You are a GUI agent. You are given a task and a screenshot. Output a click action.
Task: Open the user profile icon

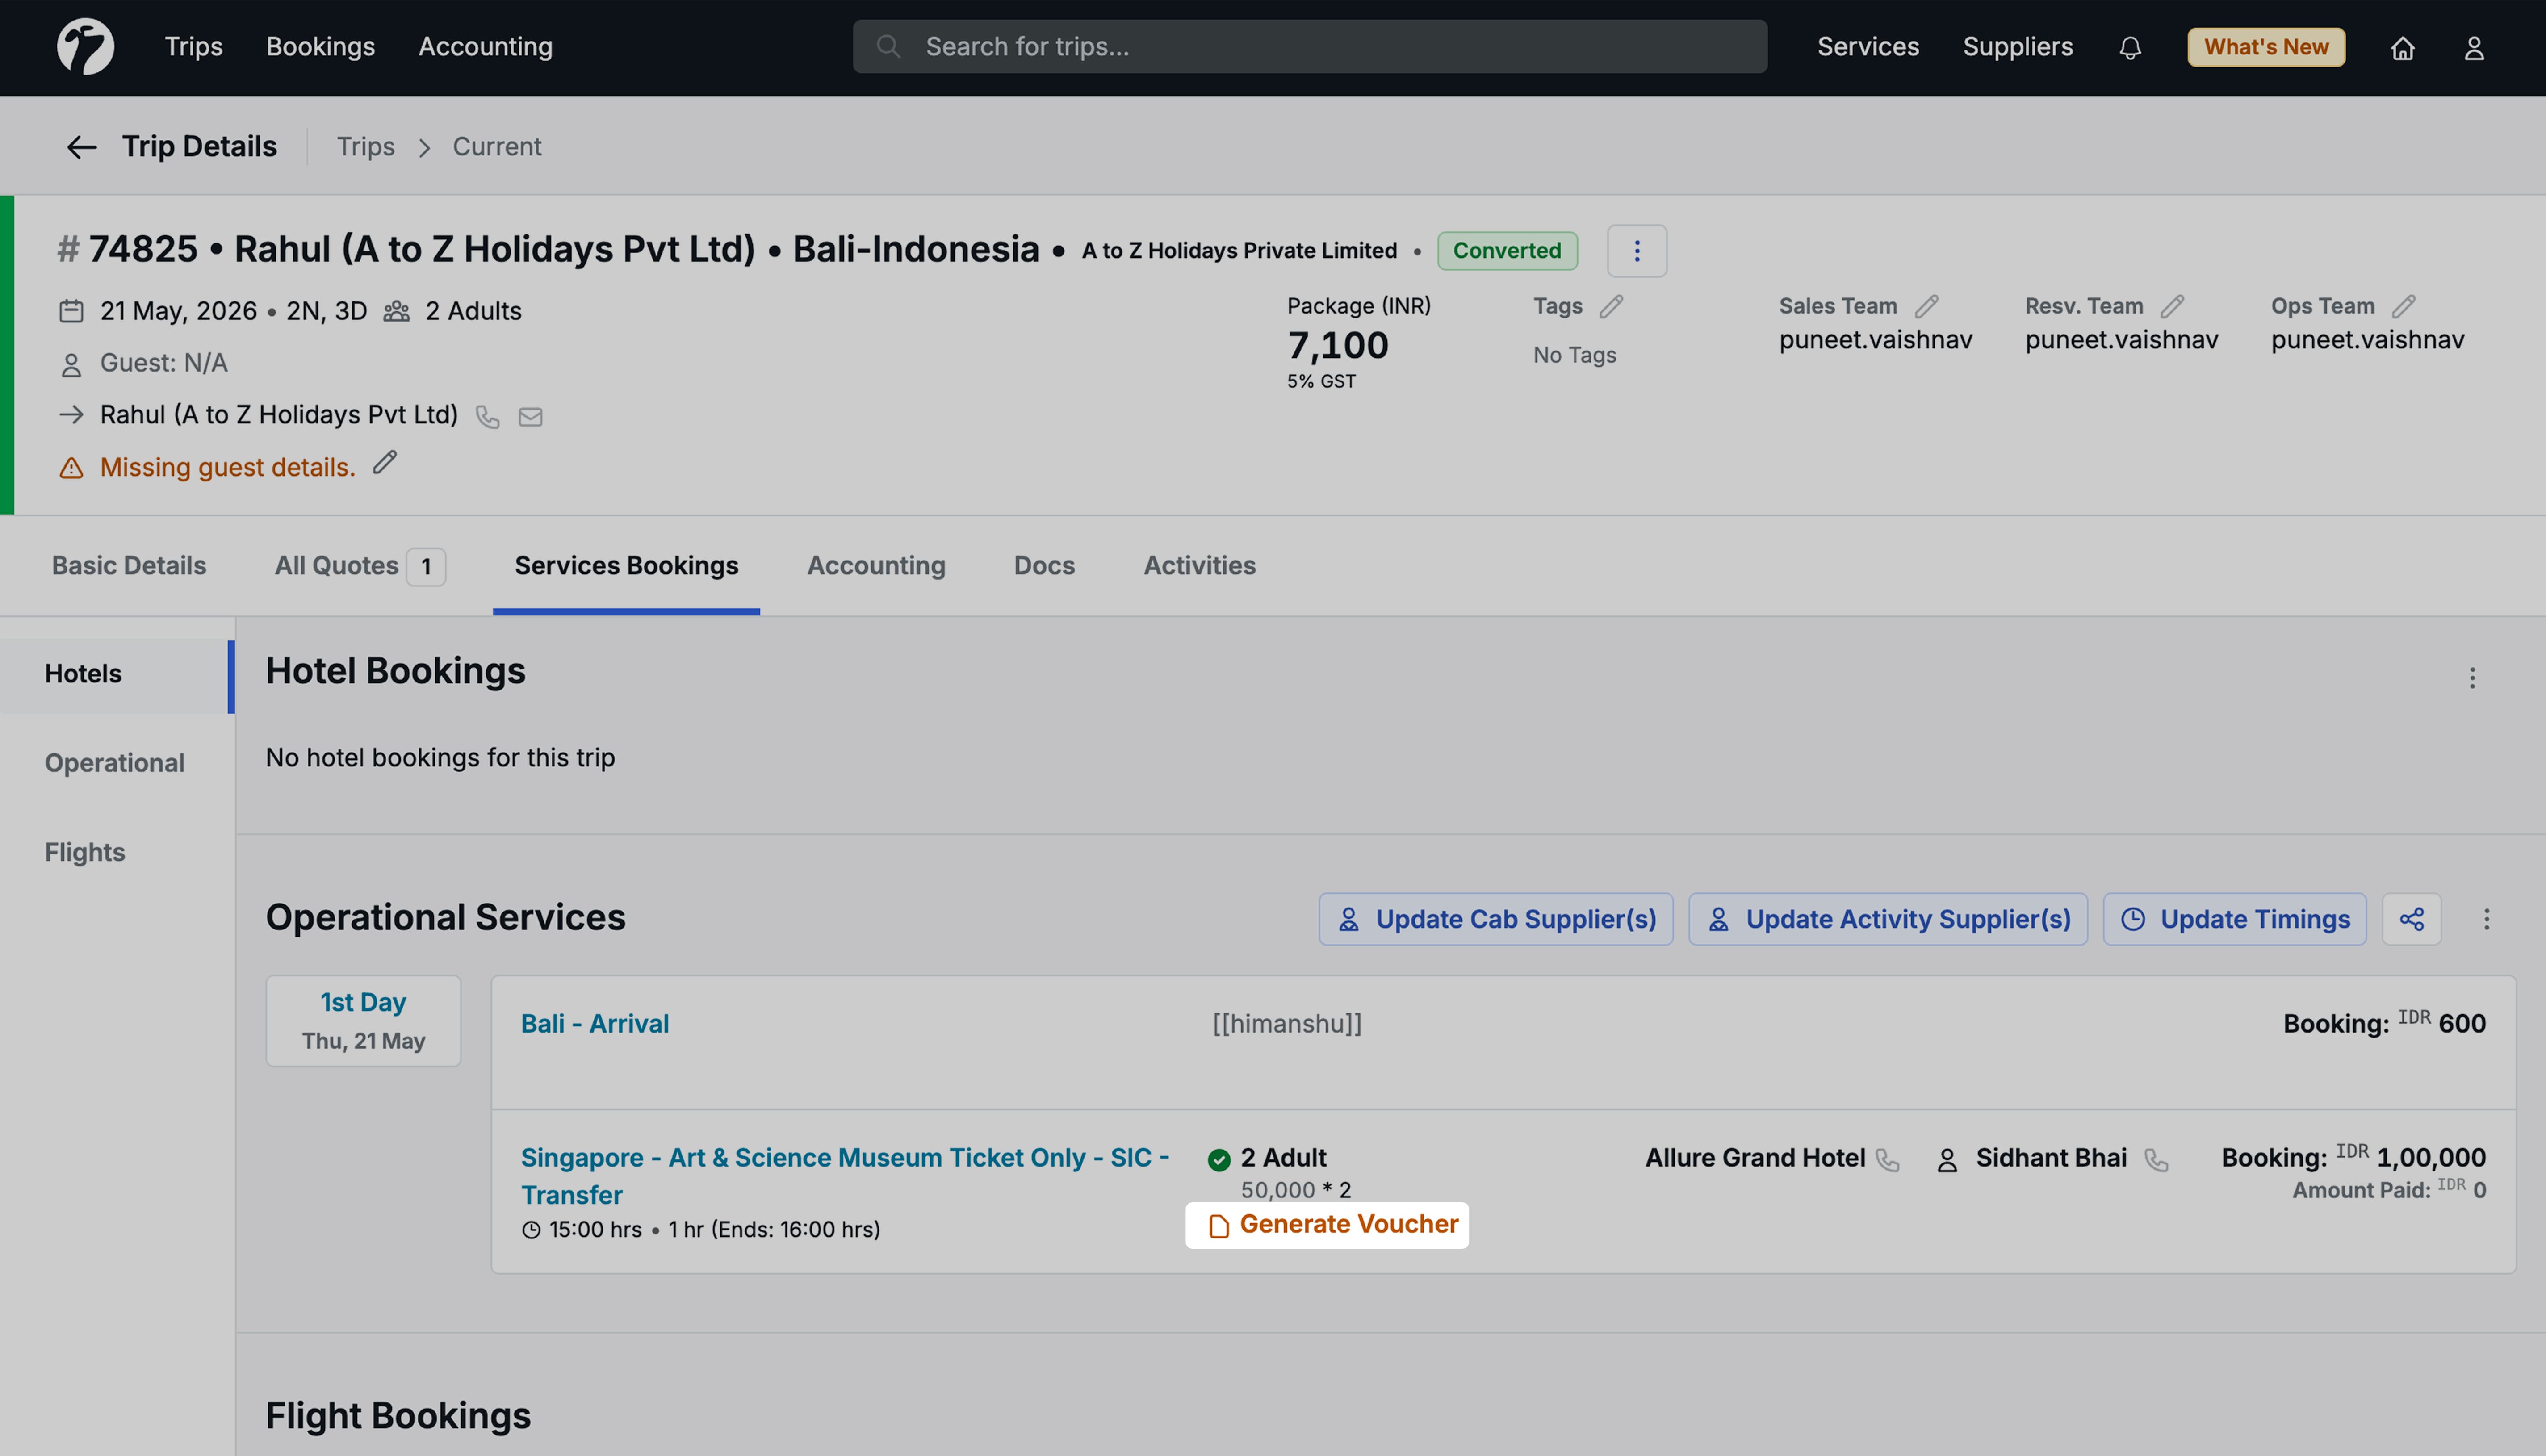[x=2474, y=47]
